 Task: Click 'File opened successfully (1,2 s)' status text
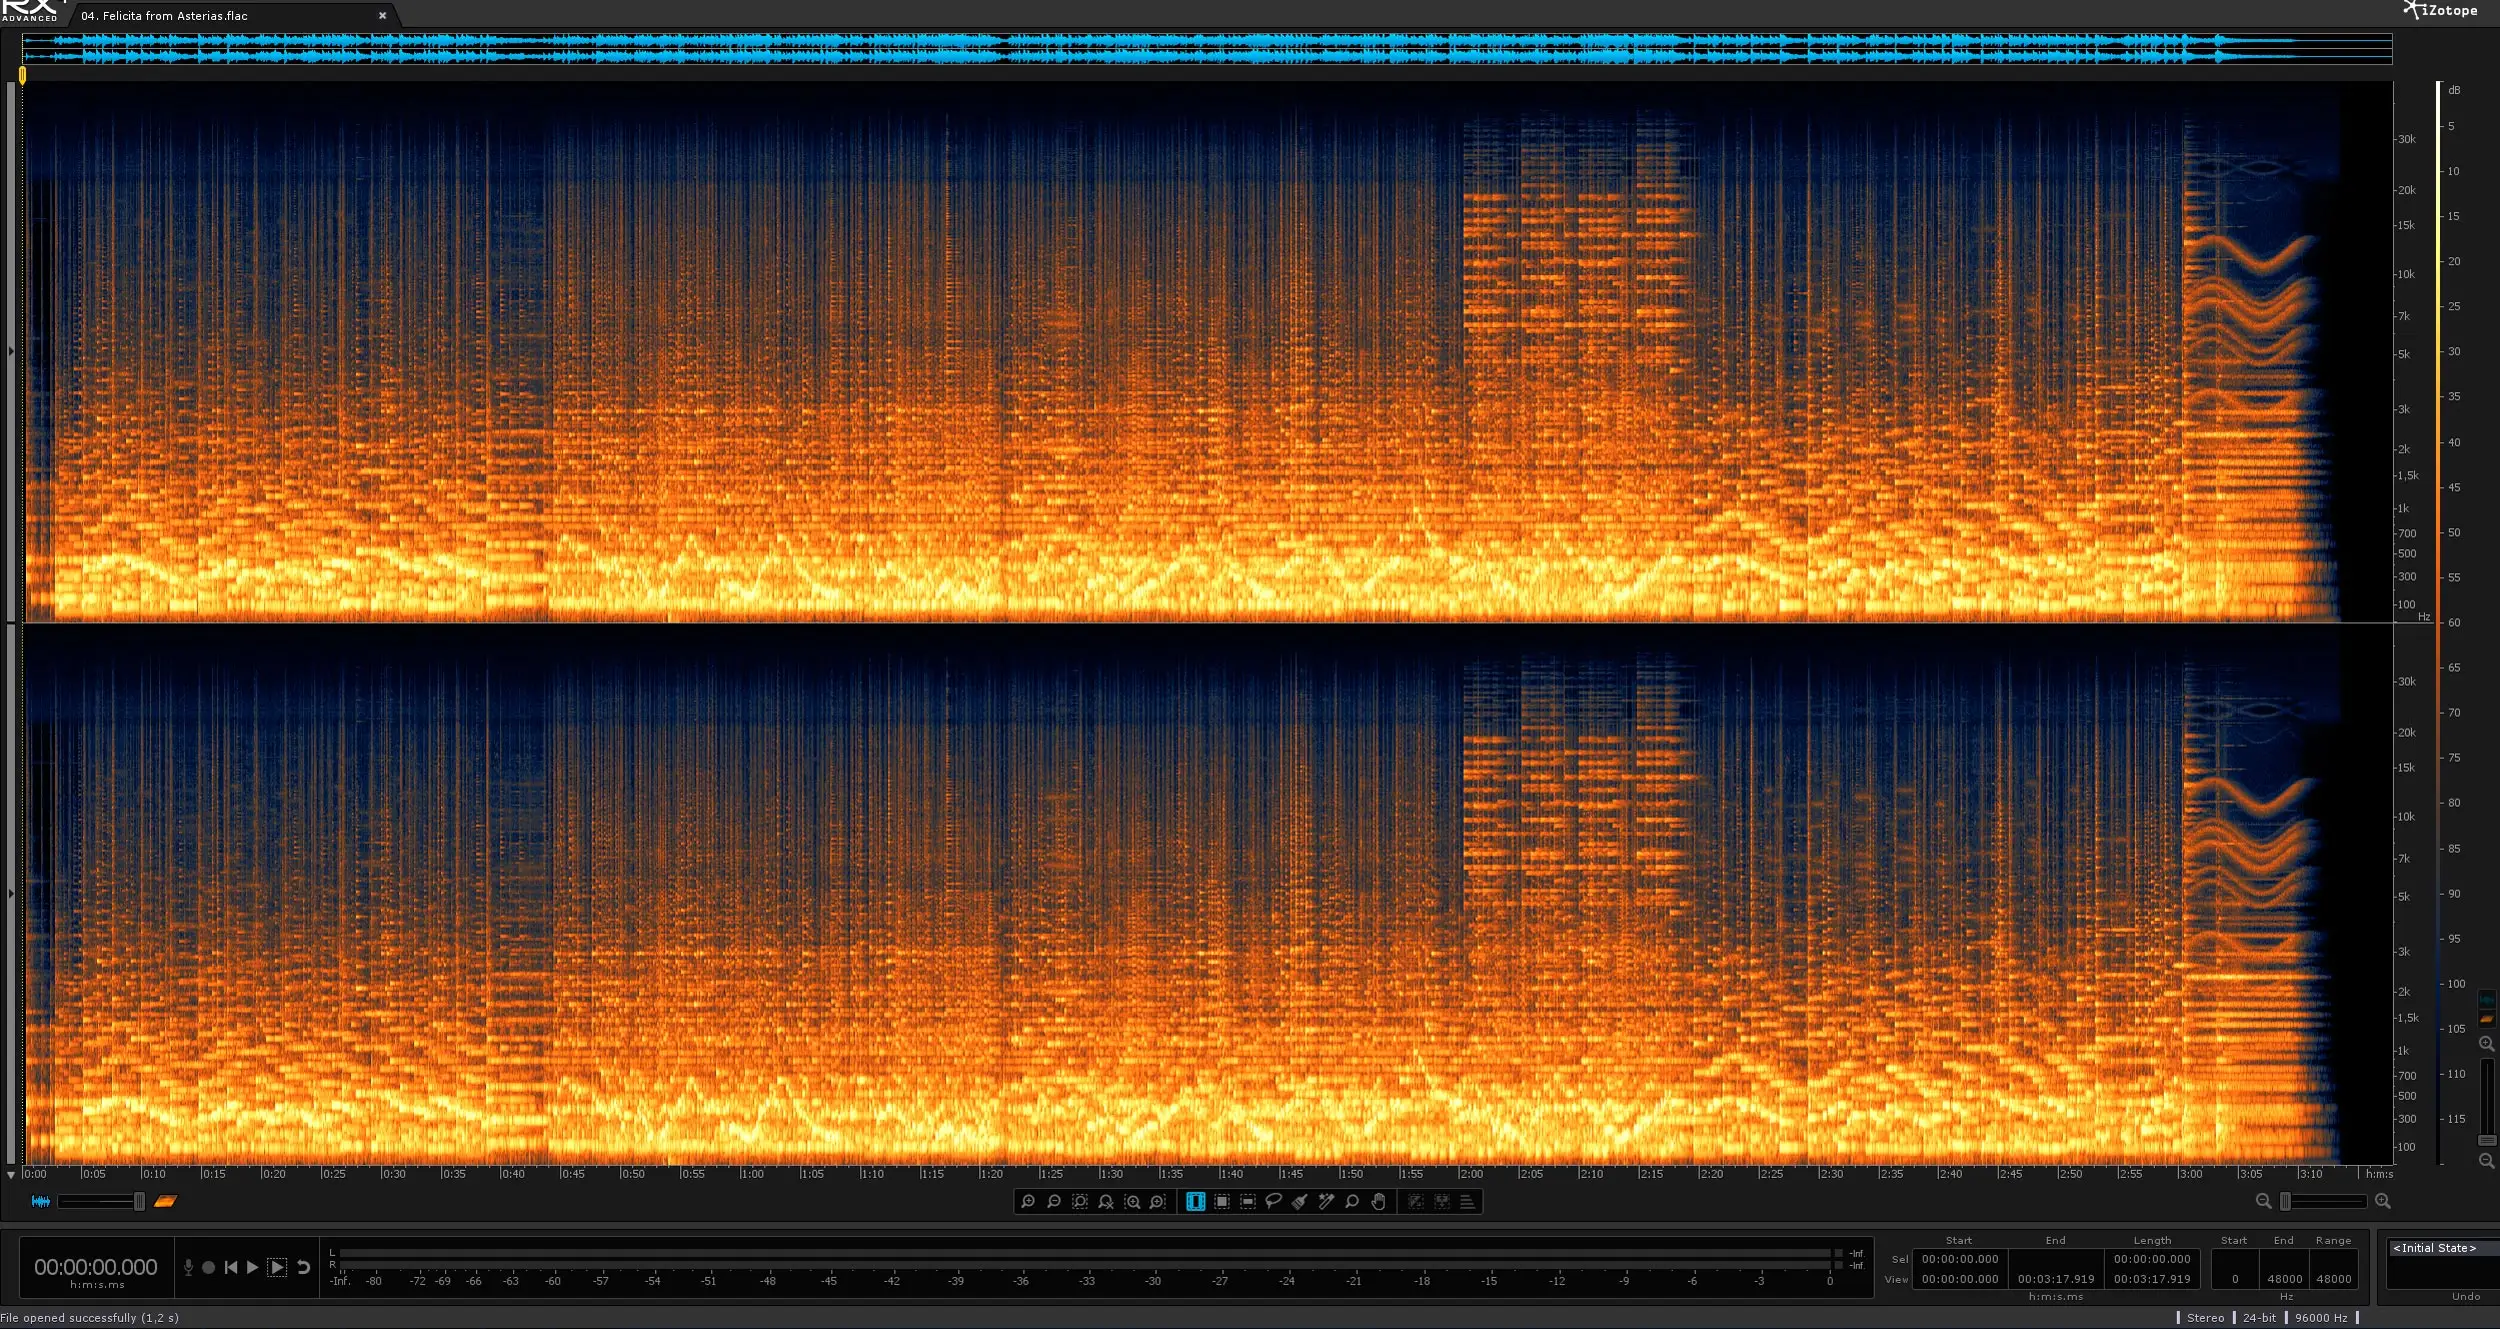[90, 1318]
